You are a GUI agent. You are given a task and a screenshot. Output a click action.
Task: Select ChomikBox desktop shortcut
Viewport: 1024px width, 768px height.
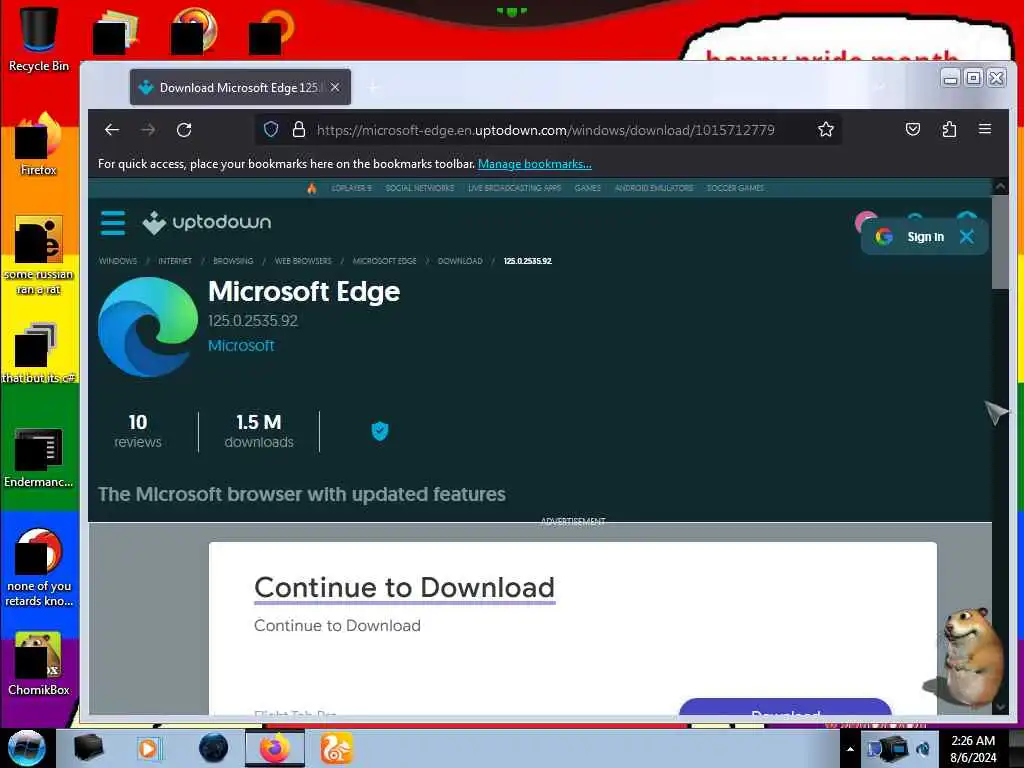point(39,664)
